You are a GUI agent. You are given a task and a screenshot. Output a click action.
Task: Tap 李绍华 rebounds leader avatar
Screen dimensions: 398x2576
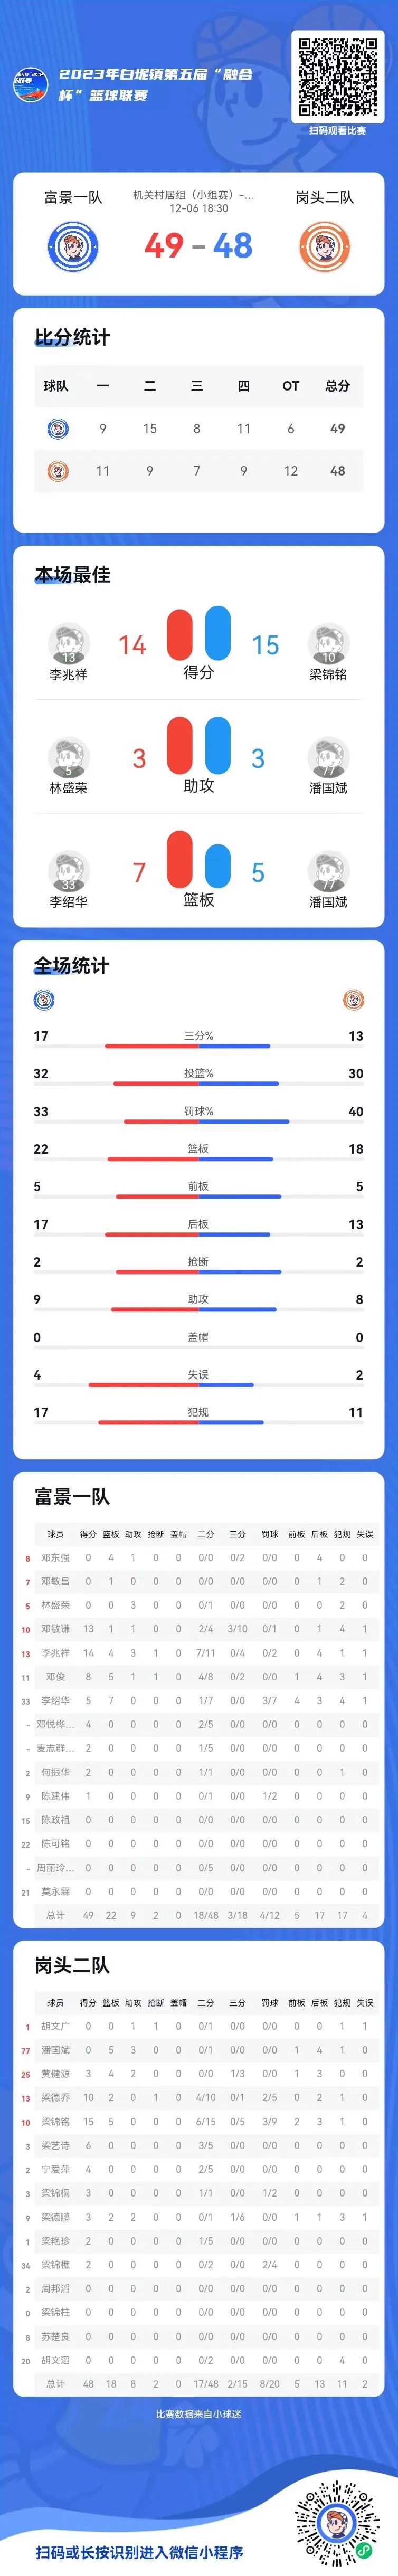pyautogui.click(x=68, y=871)
